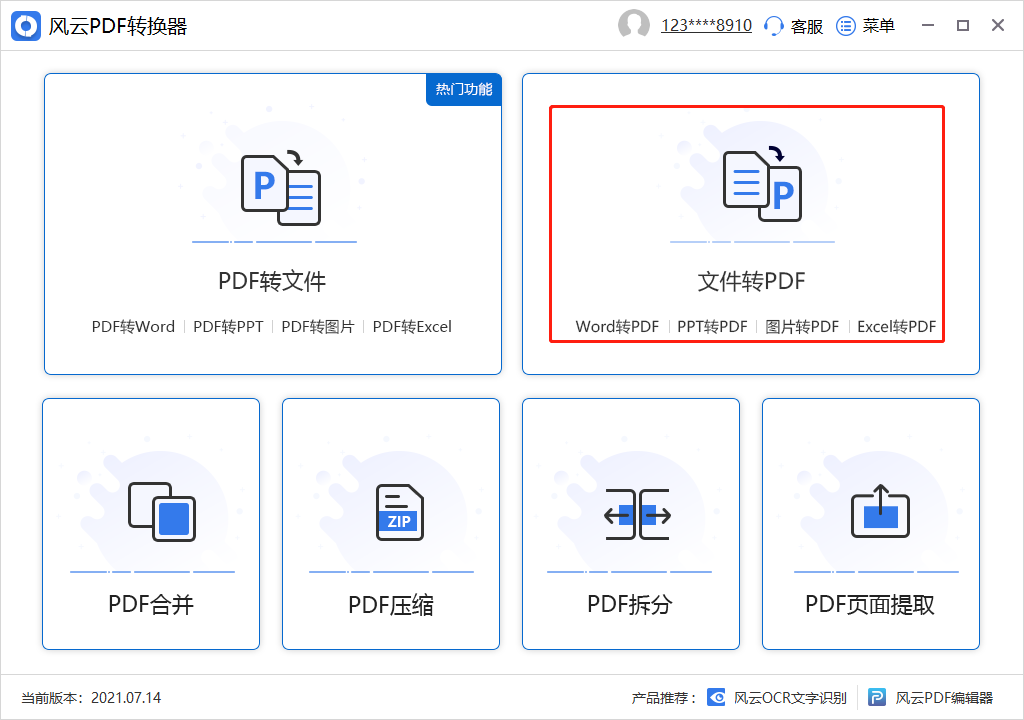This screenshot has width=1024, height=720.
Task: Minimize the converter window
Action: click(928, 25)
